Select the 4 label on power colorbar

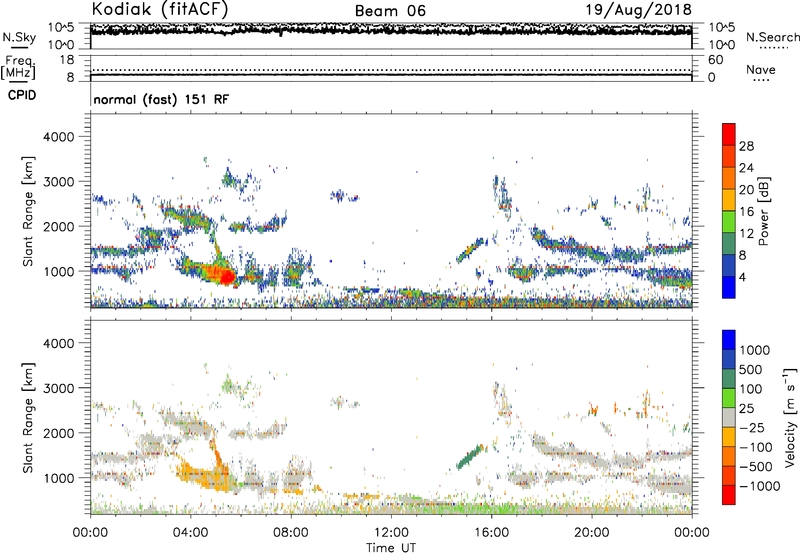click(742, 277)
